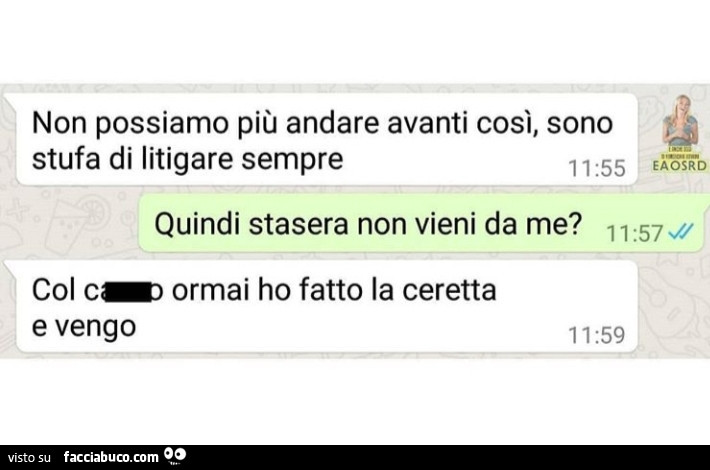The width and height of the screenshot is (710, 470).
Task: Click the words 'e vengo' in last message
Action: point(84,327)
